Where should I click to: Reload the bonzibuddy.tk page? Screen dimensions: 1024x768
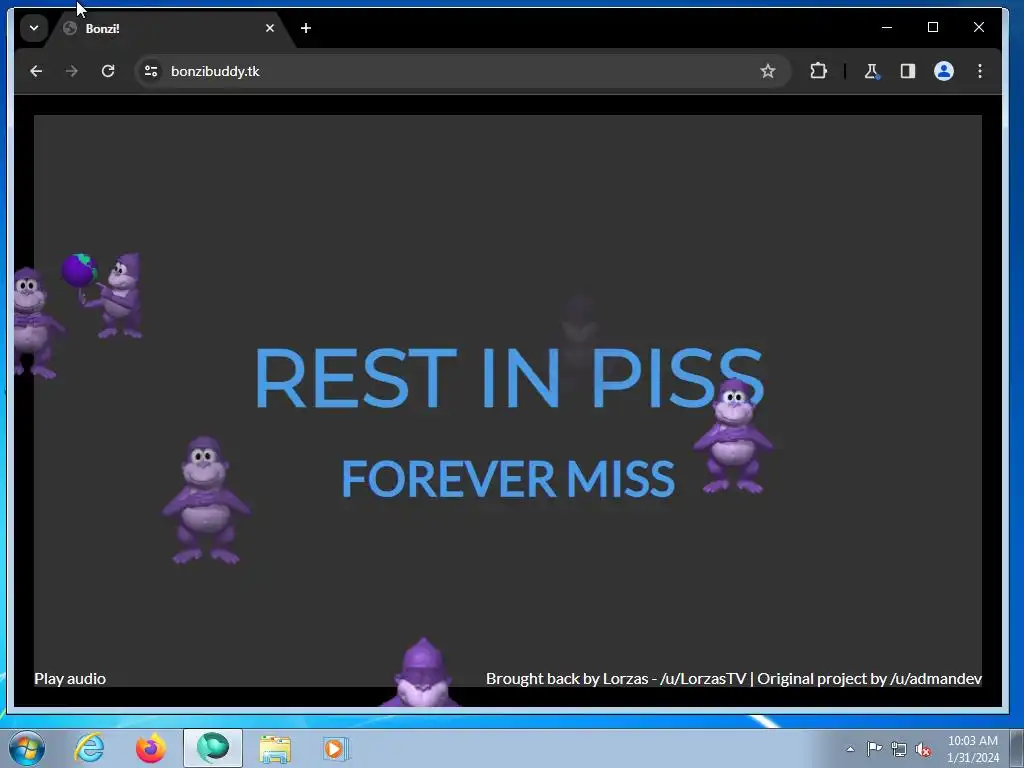tap(108, 71)
